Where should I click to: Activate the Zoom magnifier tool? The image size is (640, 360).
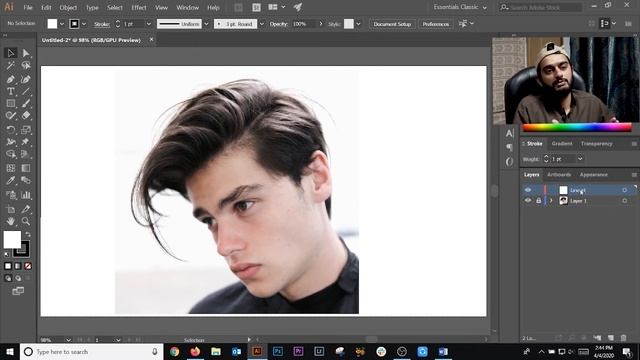pos(26,221)
